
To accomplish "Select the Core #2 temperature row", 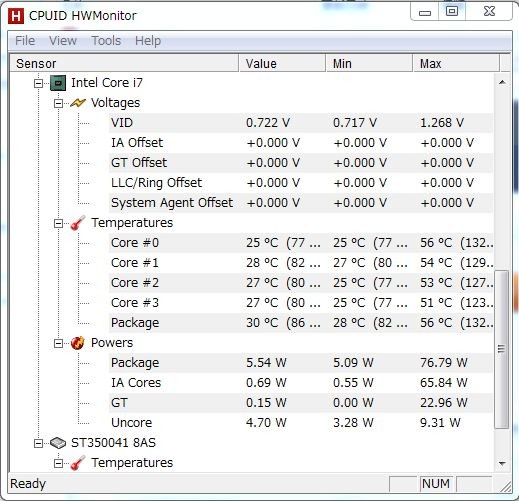I will [301, 283].
